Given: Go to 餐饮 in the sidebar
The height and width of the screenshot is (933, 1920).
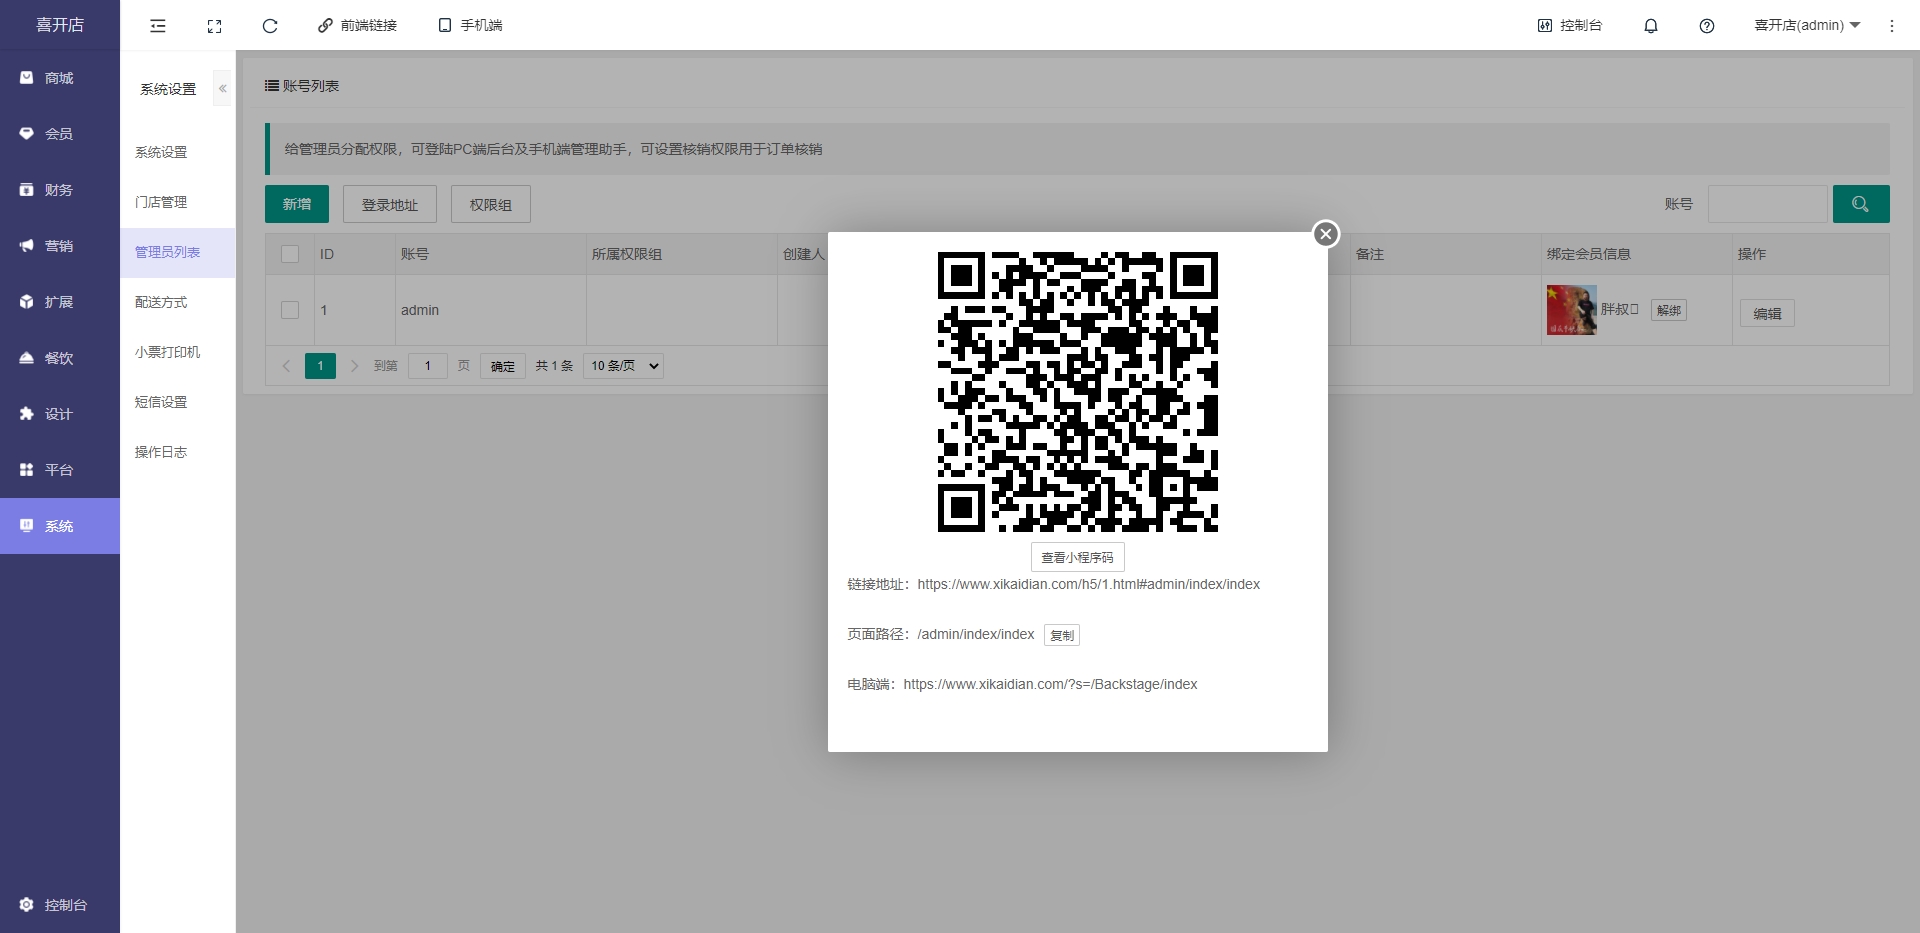Looking at the screenshot, I should (x=60, y=358).
